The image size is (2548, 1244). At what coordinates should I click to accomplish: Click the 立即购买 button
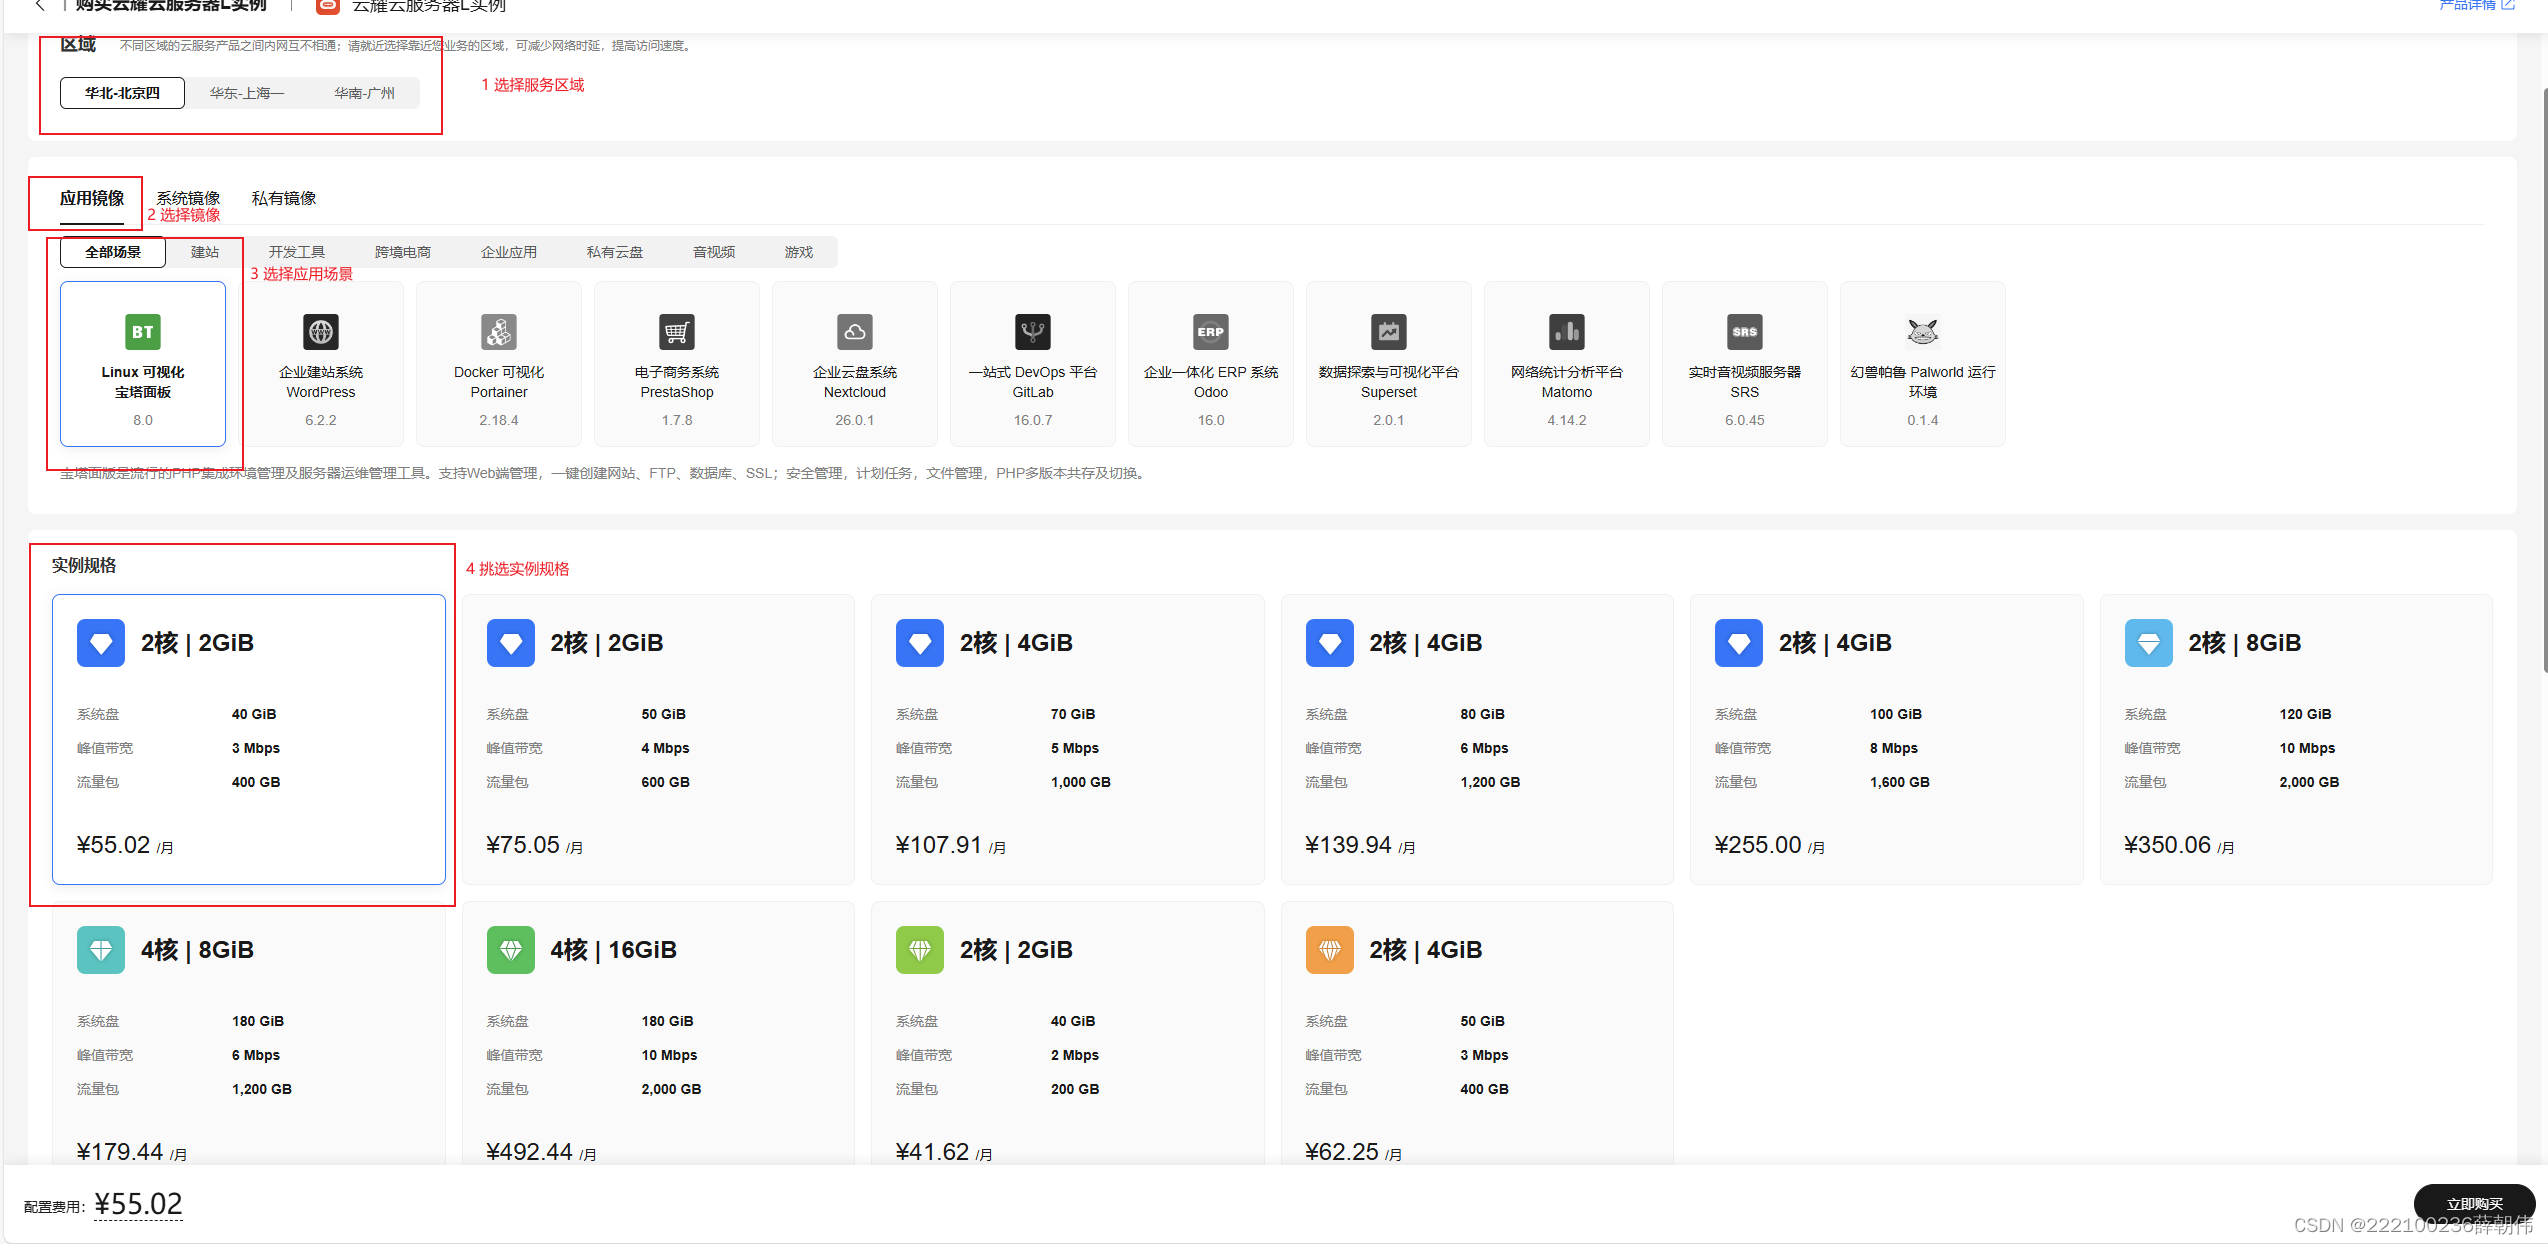[x=2473, y=1203]
